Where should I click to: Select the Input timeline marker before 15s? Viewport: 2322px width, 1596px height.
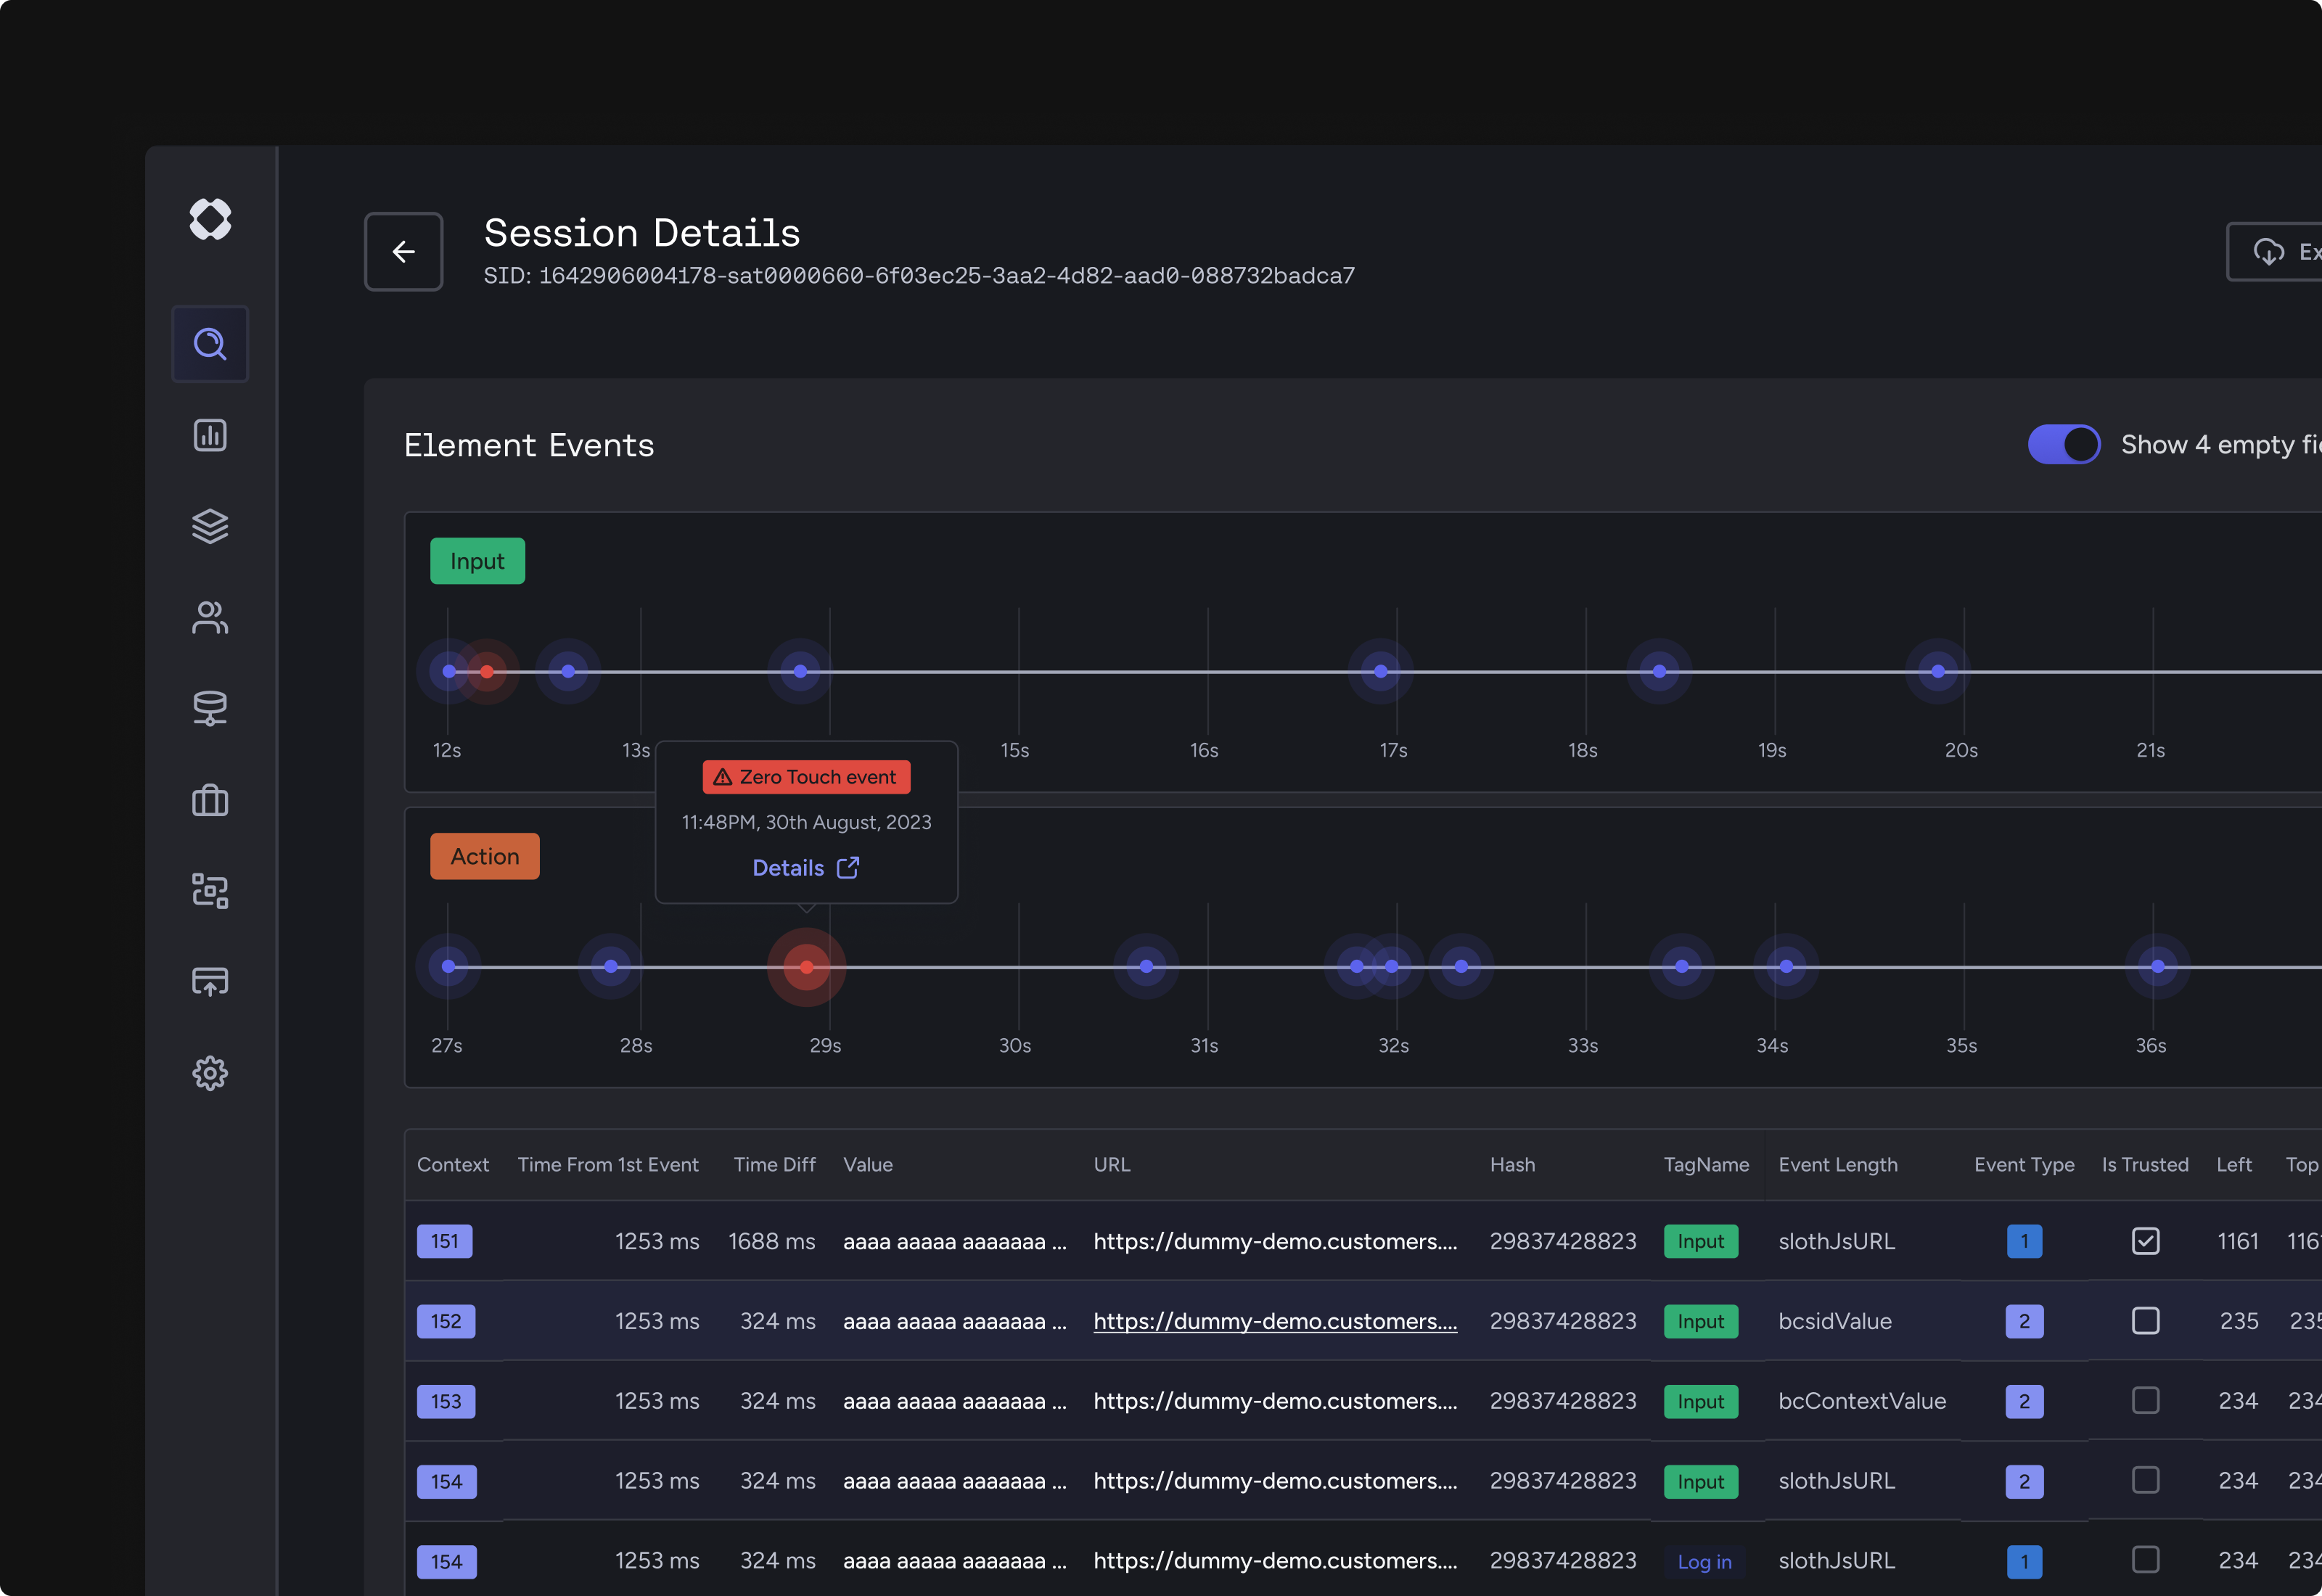coord(800,671)
